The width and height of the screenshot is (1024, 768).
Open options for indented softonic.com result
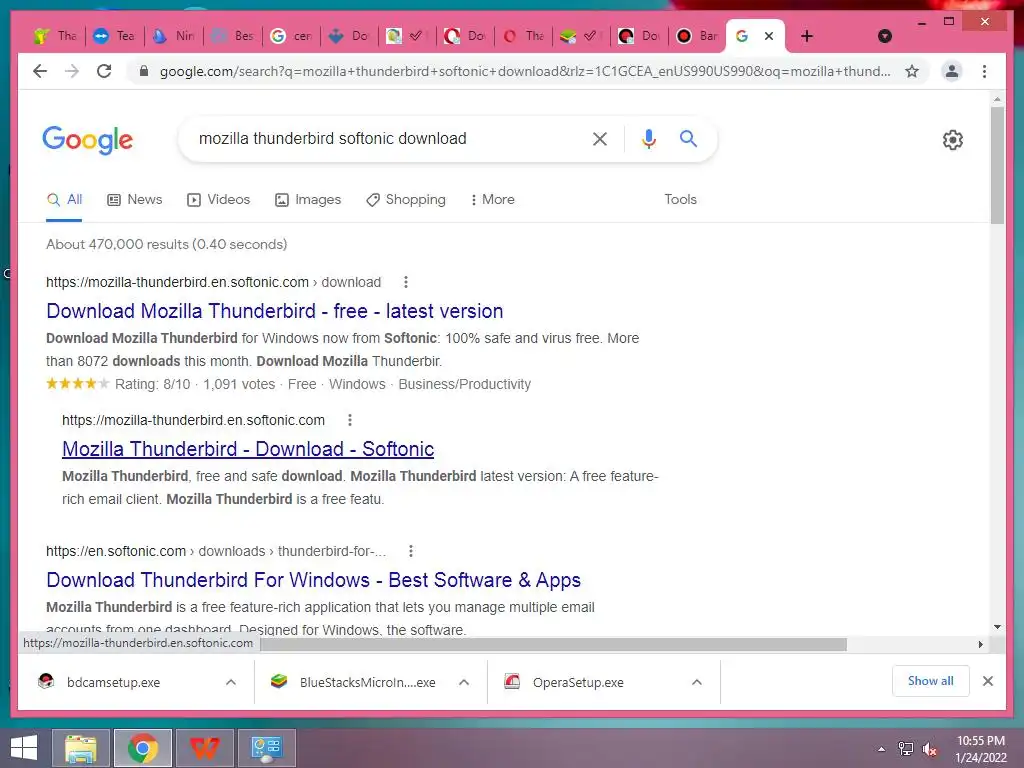tap(350, 420)
